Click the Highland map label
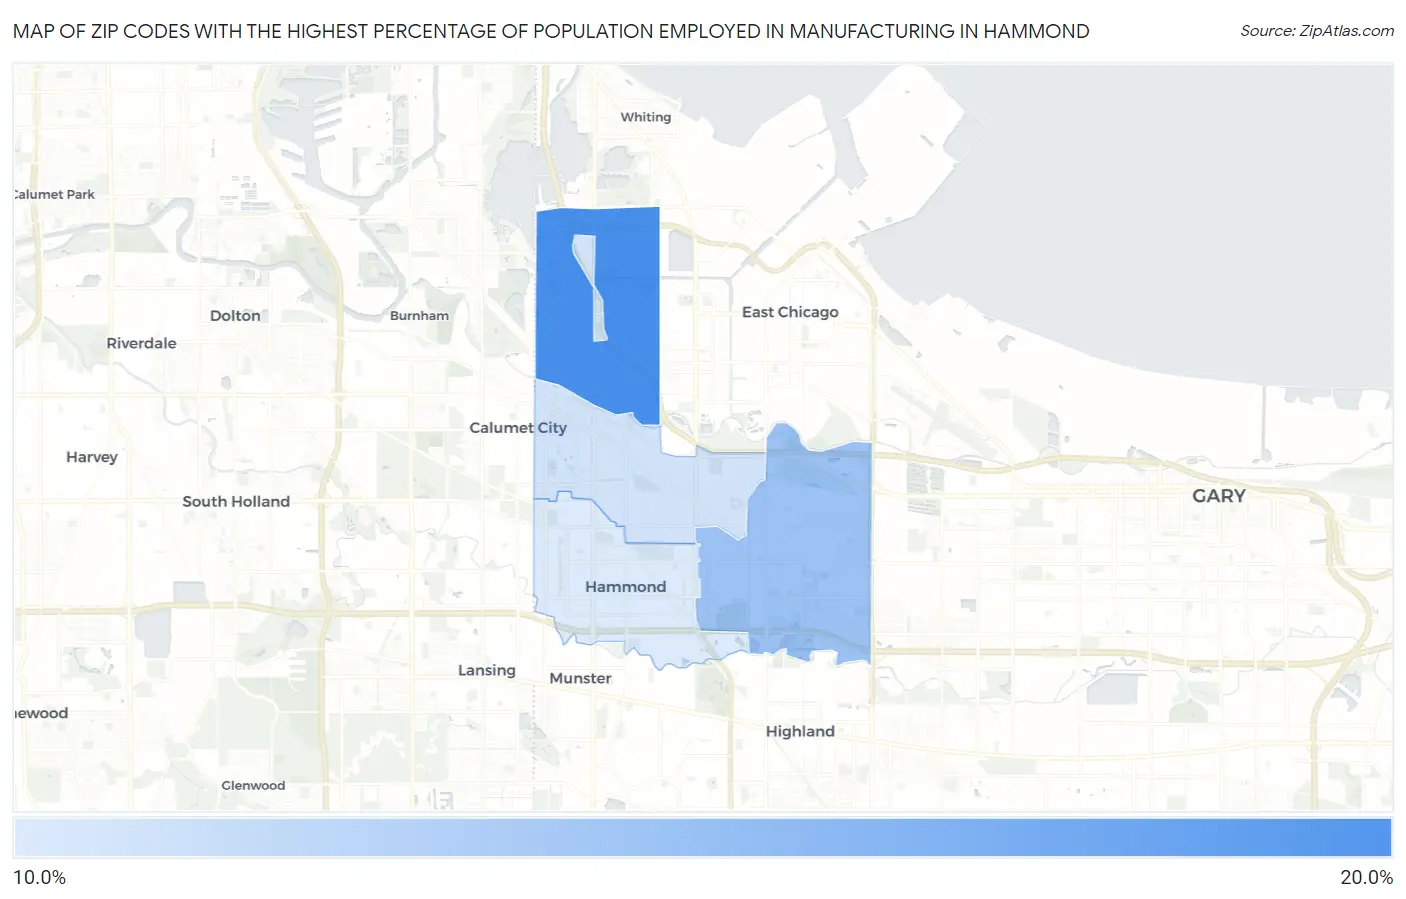This screenshot has width=1406, height=899. point(800,731)
